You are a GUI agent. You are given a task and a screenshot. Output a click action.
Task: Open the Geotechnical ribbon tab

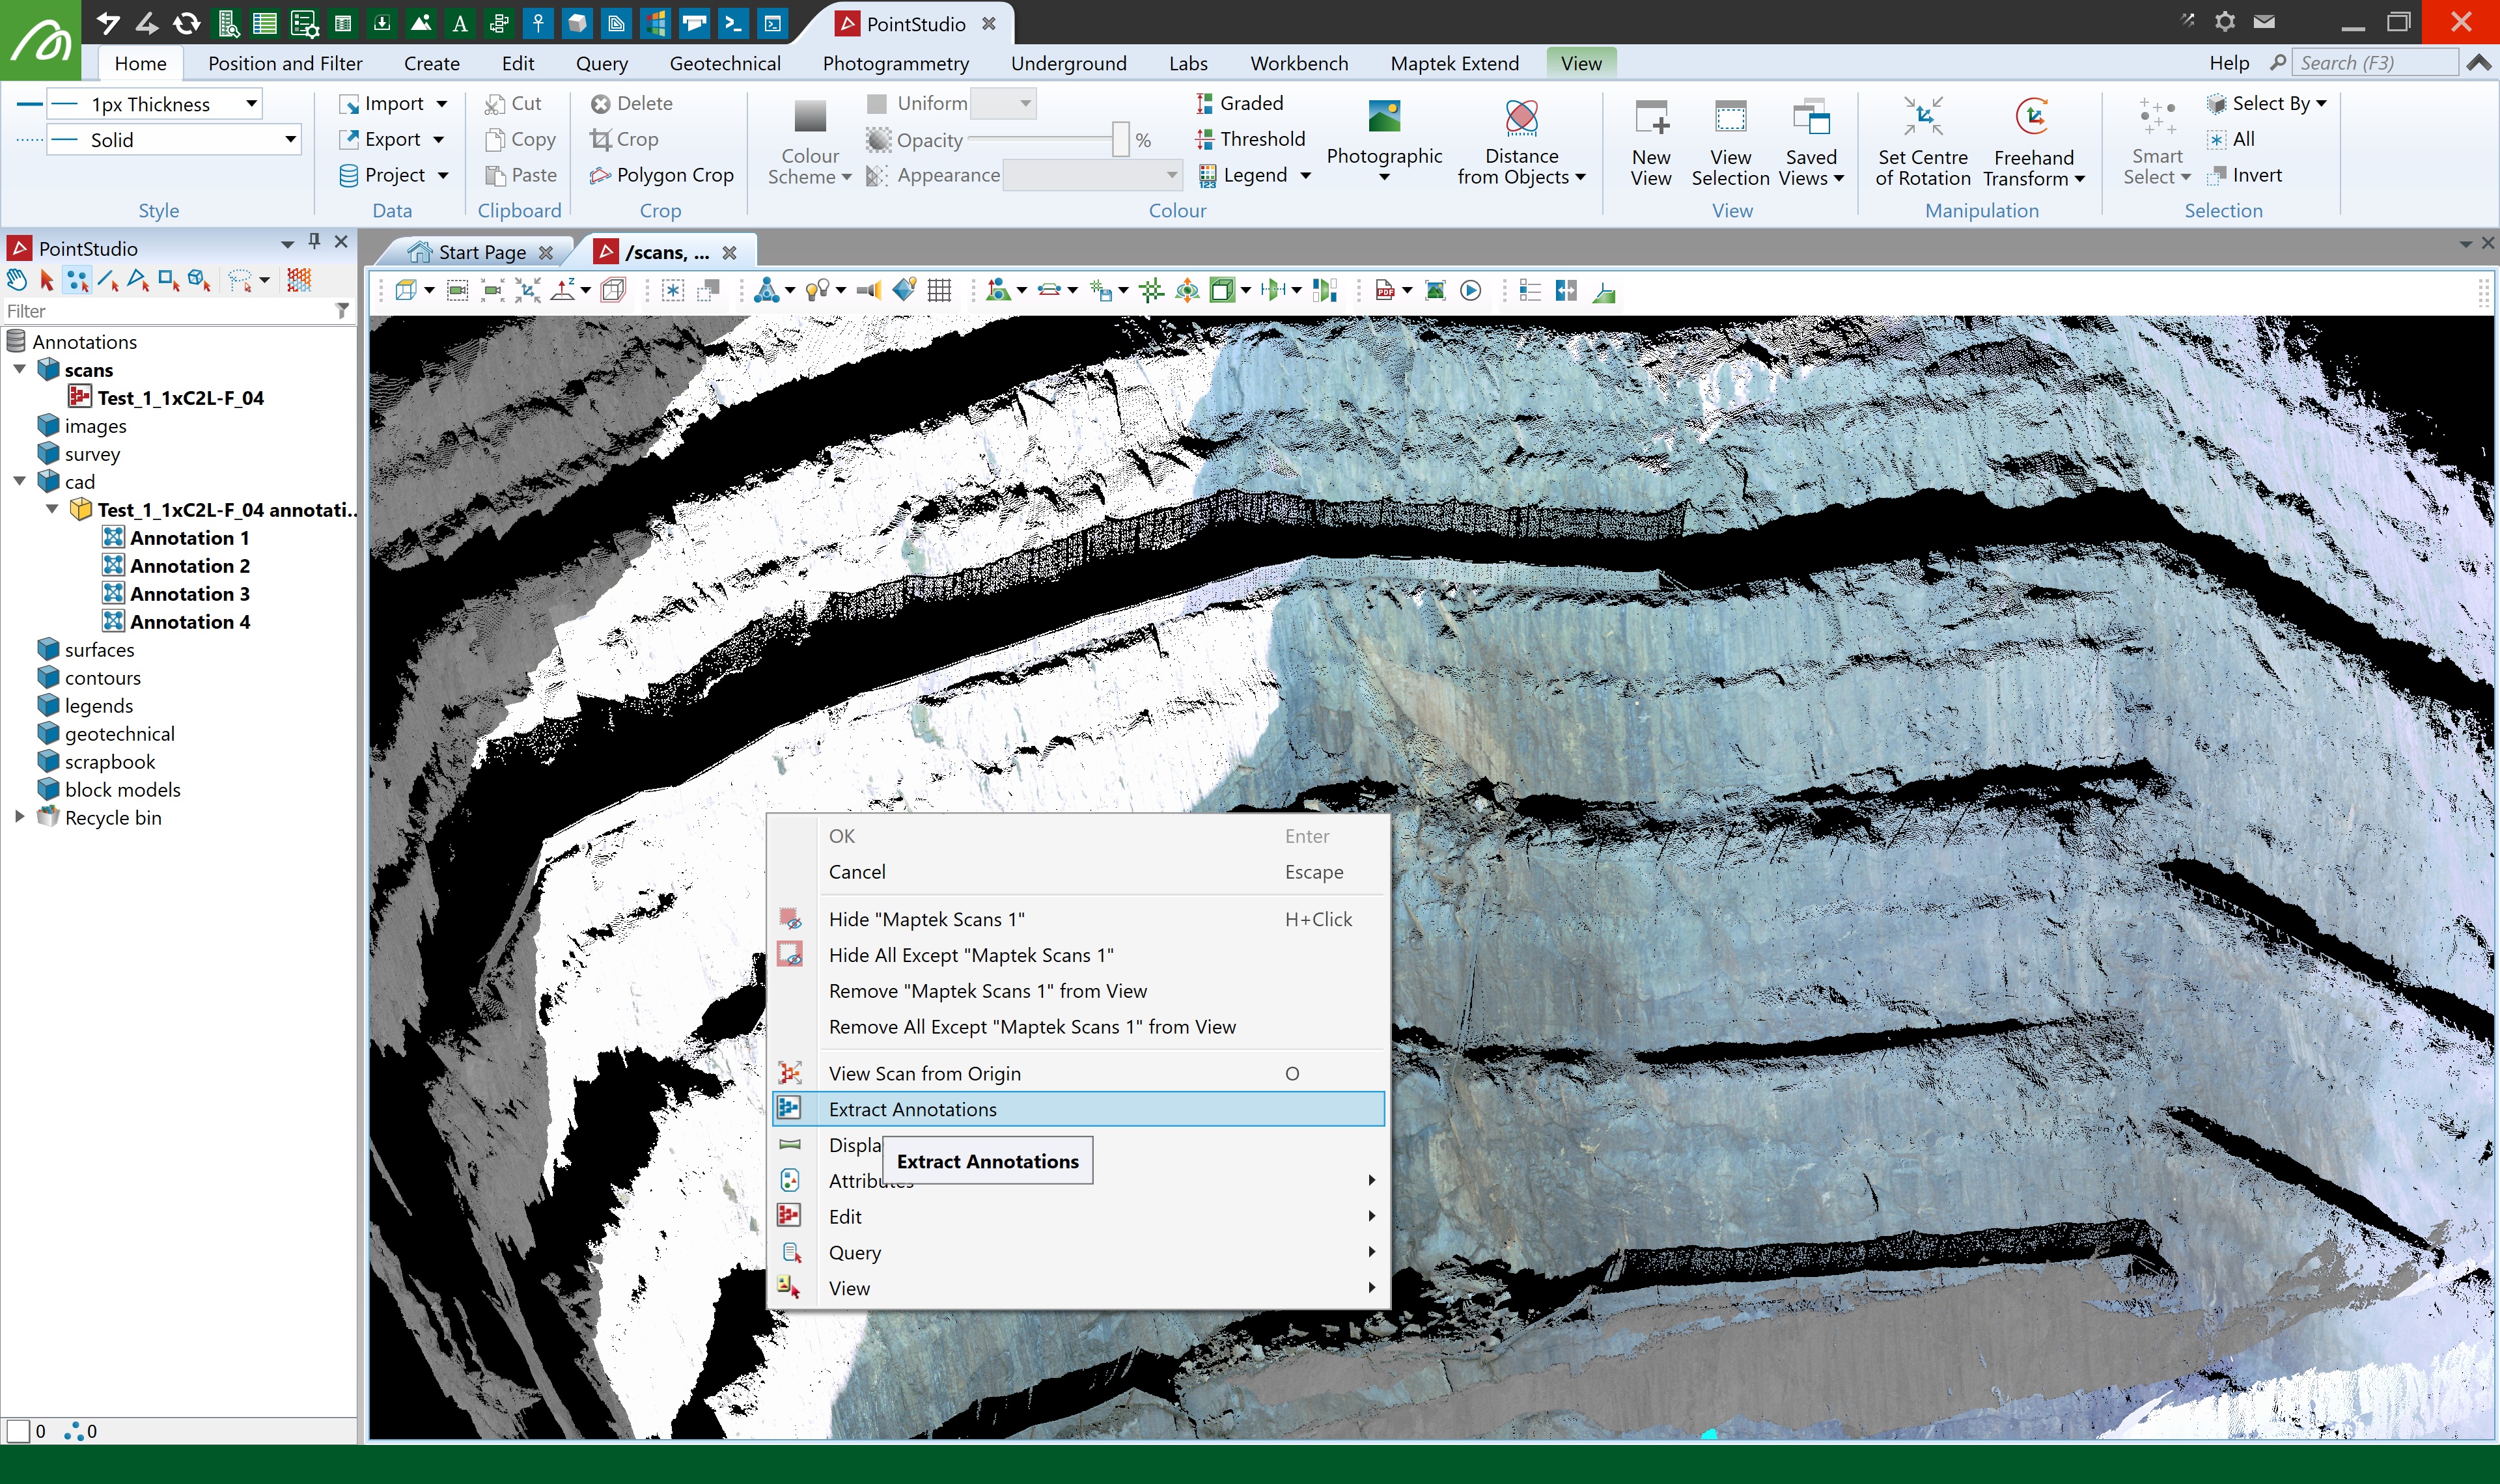724,63
